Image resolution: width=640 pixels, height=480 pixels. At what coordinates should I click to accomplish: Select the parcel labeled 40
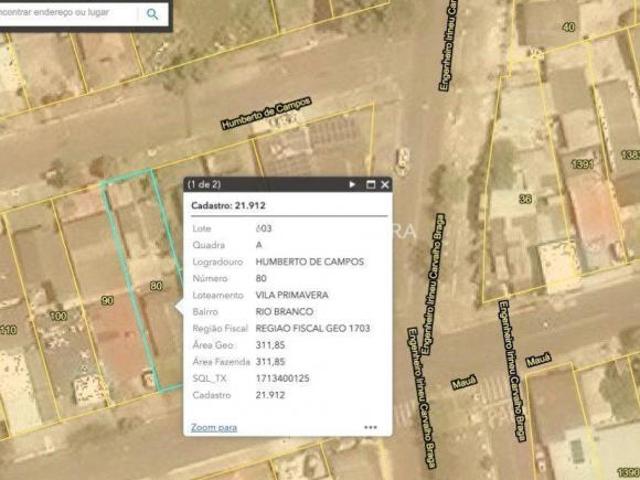point(568,27)
